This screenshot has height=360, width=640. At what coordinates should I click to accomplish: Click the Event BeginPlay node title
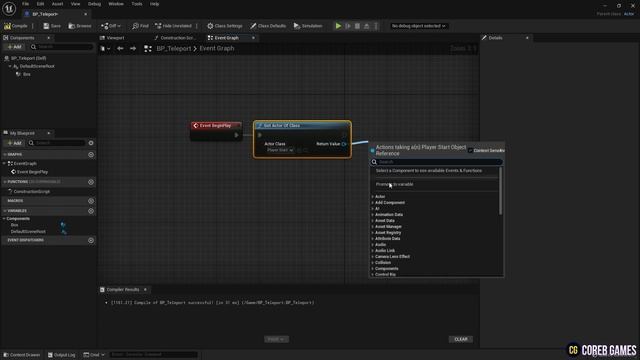point(215,125)
